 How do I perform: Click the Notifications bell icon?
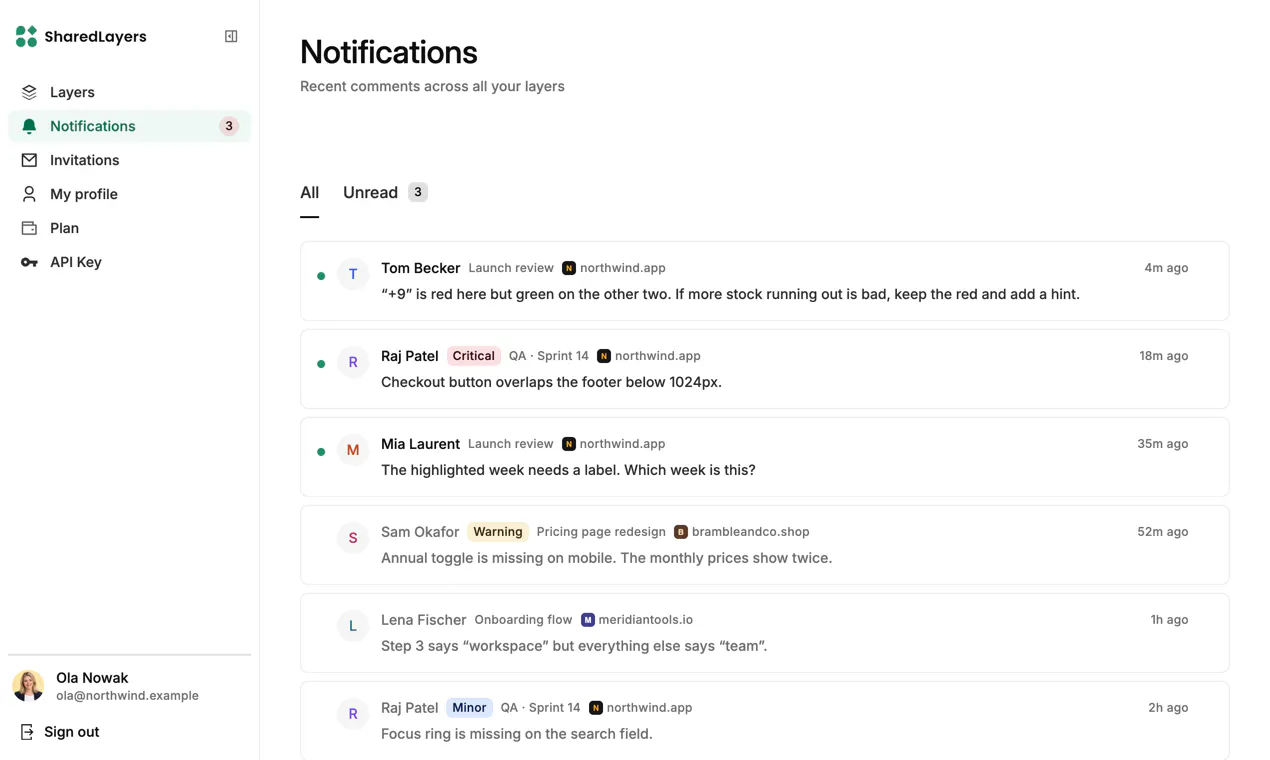coord(29,126)
